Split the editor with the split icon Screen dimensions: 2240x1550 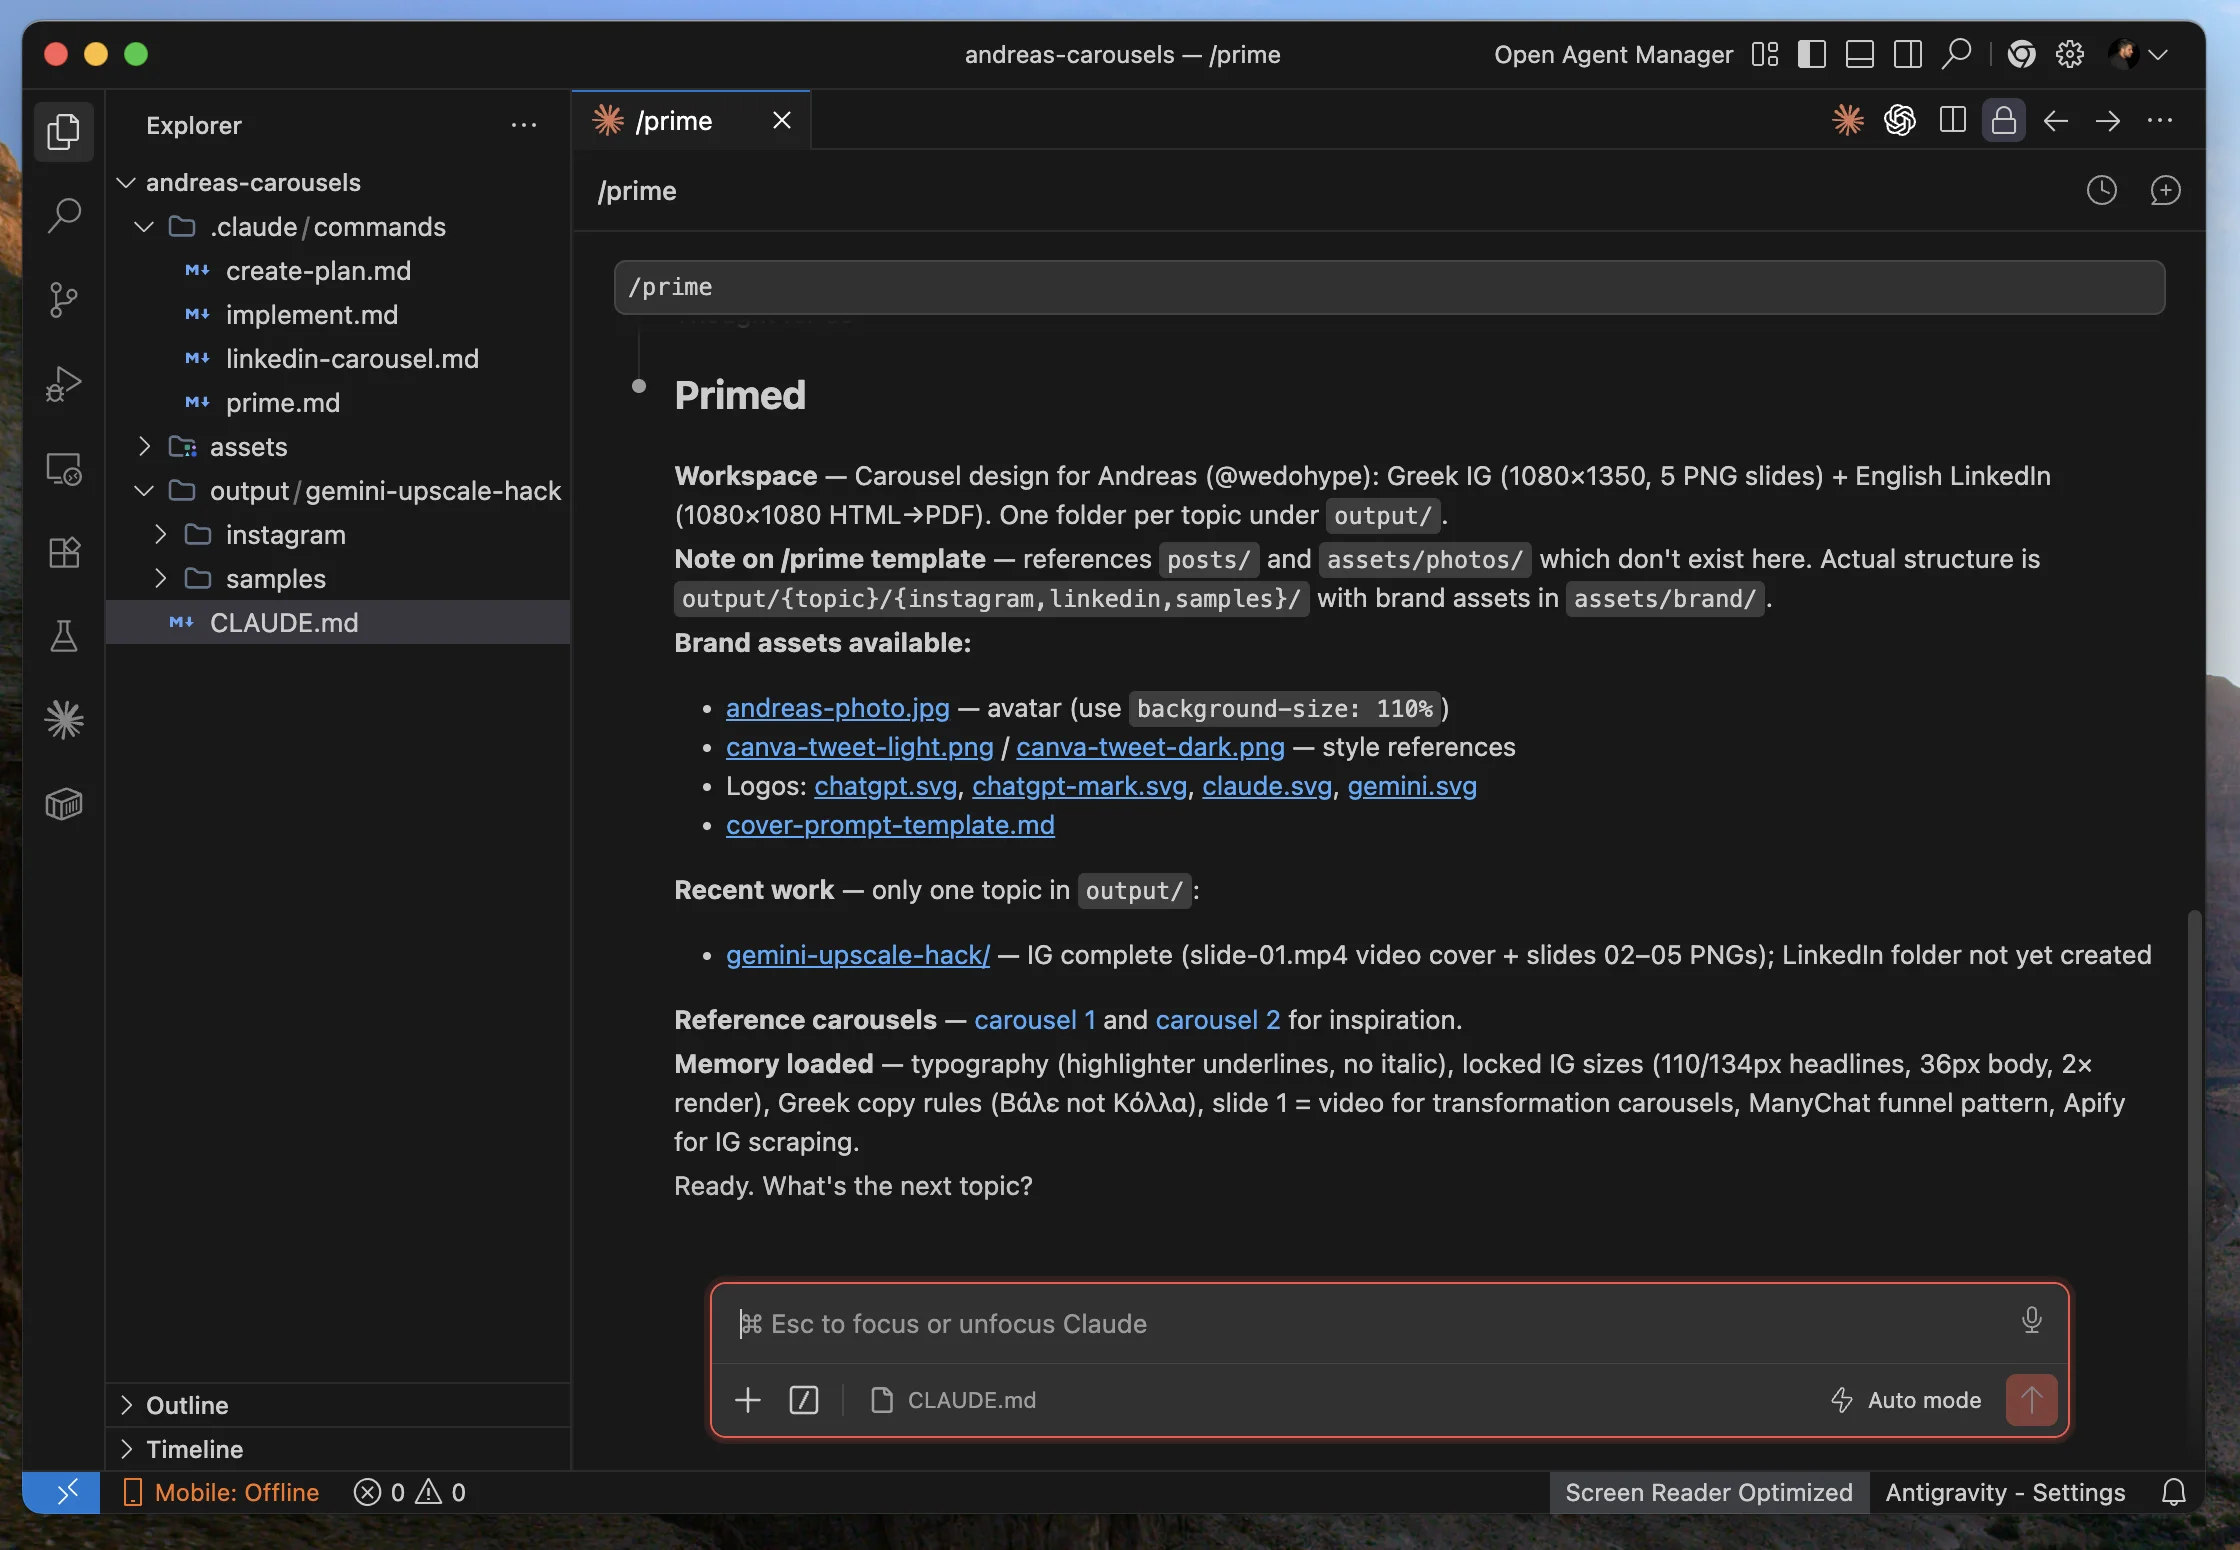pos(1952,121)
